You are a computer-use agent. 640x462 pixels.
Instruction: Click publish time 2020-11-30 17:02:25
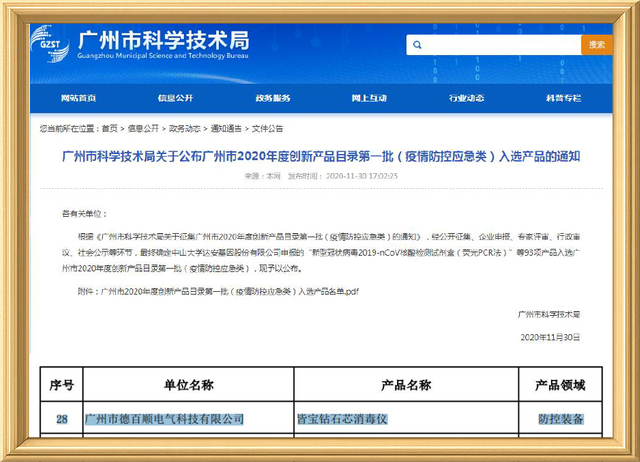[x=362, y=176]
